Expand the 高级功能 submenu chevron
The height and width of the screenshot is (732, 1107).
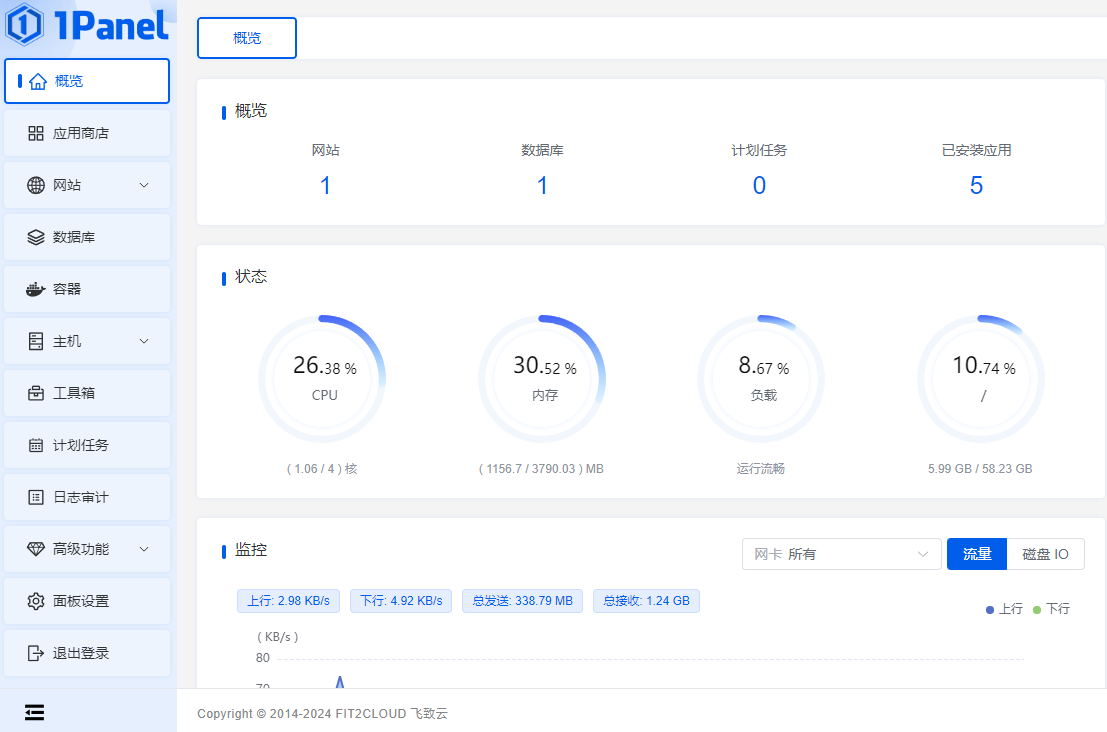click(x=144, y=549)
